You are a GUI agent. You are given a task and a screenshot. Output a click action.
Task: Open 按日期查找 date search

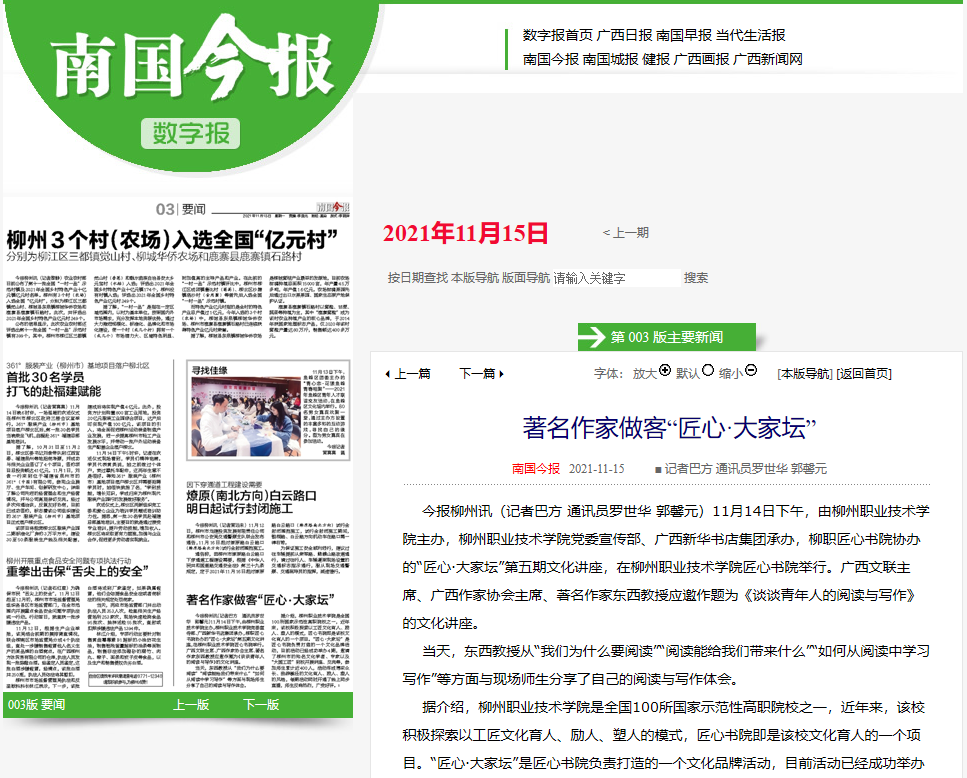[x=417, y=278]
